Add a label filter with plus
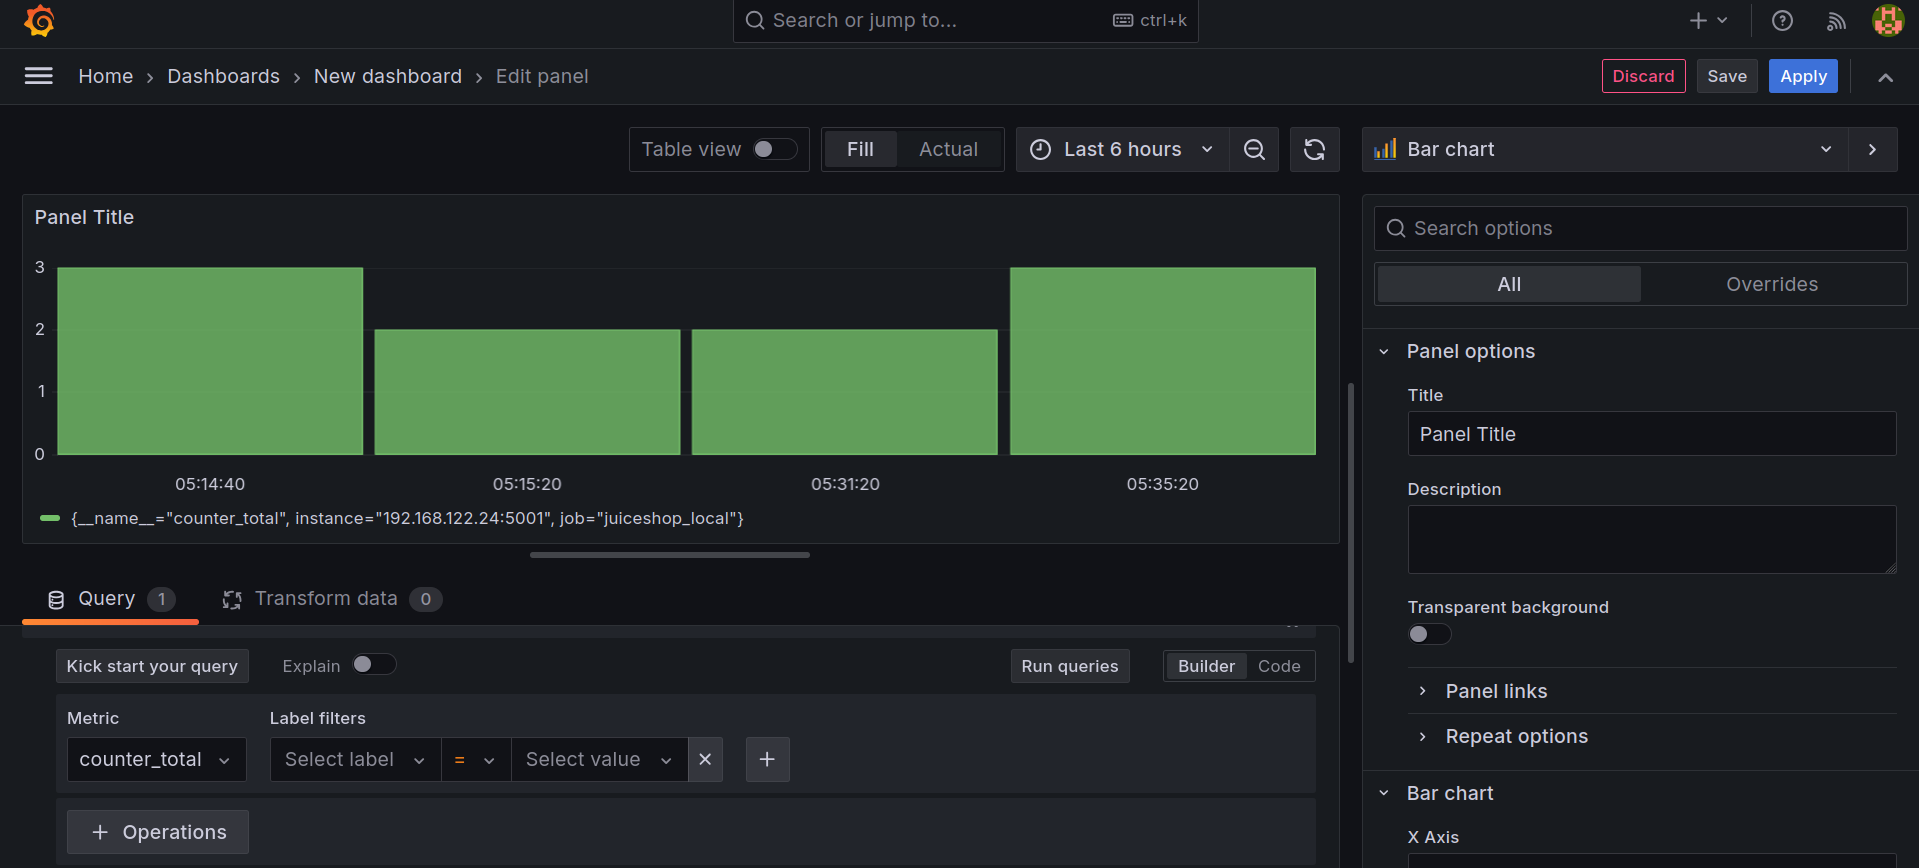 coord(767,759)
